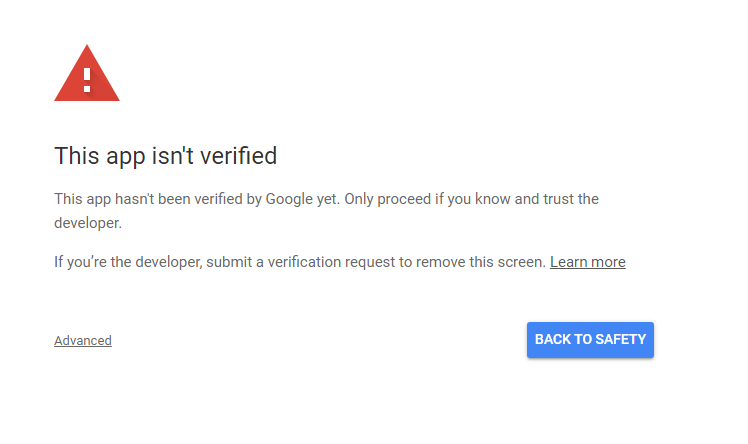Click the word "submit" in the second paragraph
Screen dimensions: 748x444
(x=248, y=262)
